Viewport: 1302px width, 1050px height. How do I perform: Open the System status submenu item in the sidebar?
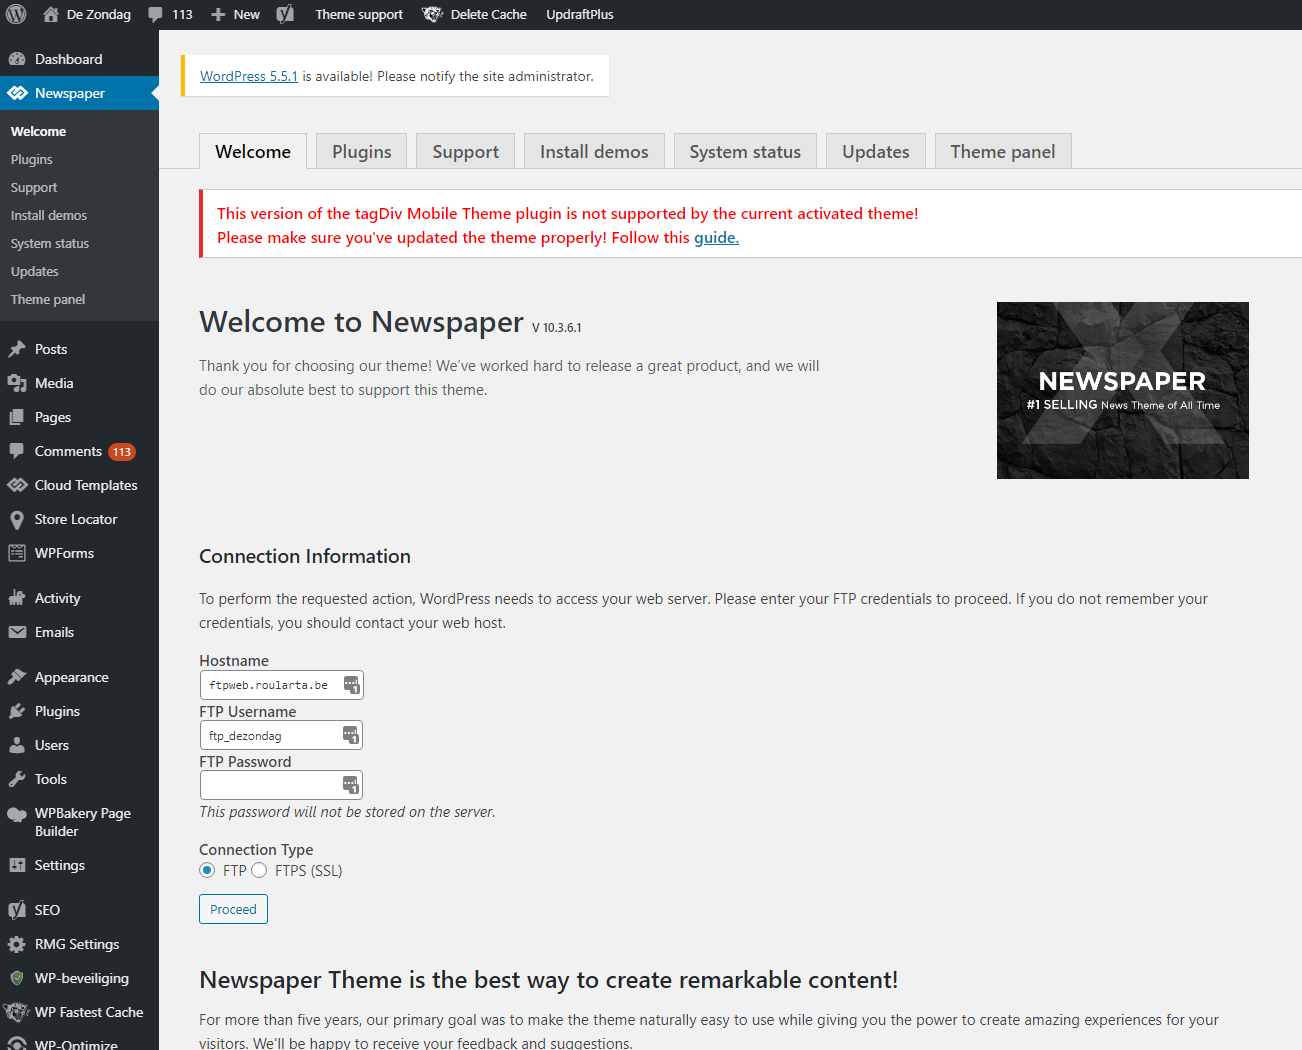[x=50, y=243]
